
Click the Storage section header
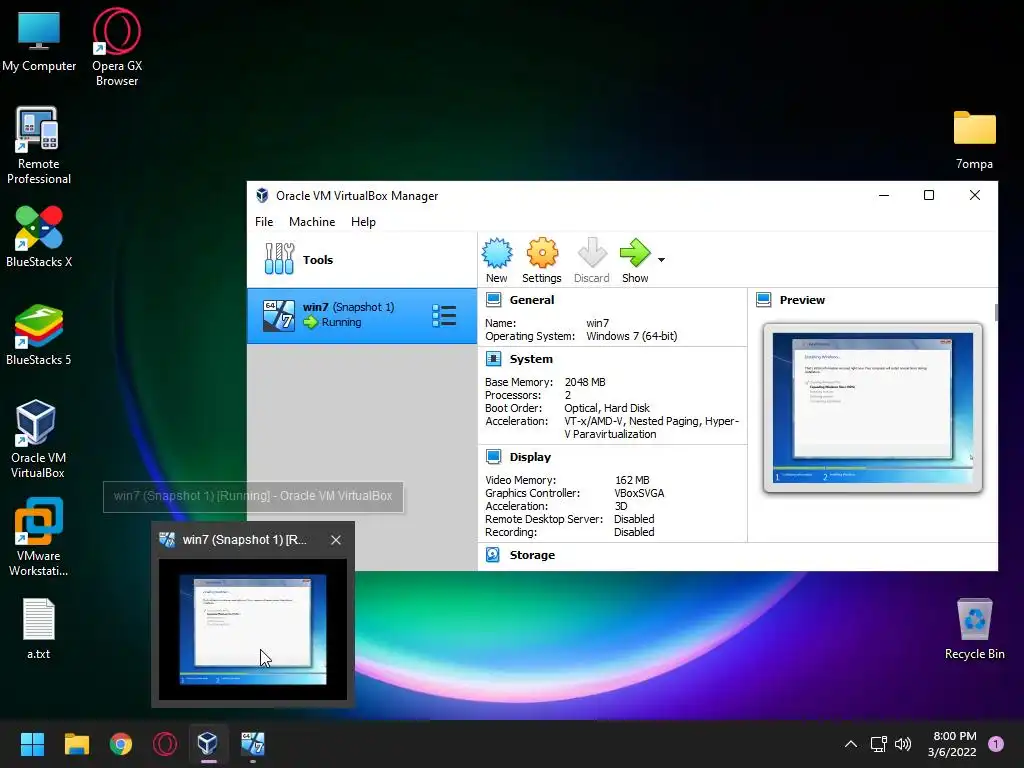pyautogui.click(x=532, y=554)
